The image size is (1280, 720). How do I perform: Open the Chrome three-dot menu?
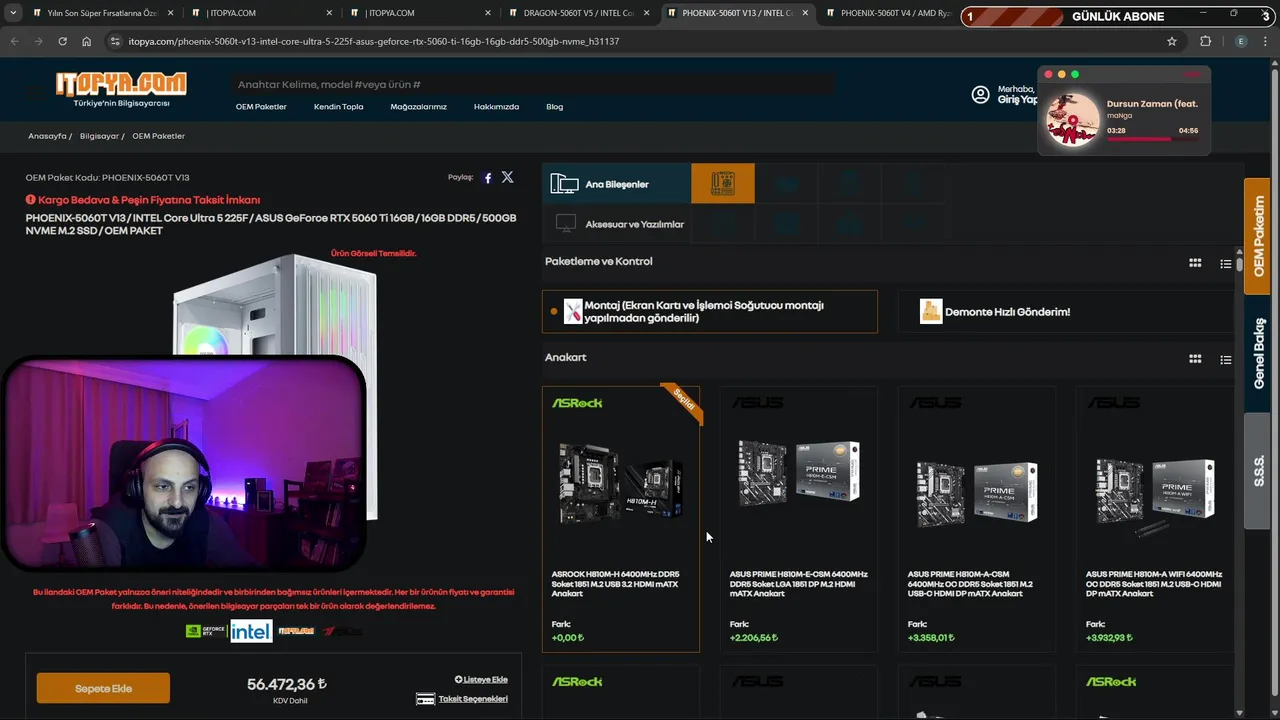1267,41
